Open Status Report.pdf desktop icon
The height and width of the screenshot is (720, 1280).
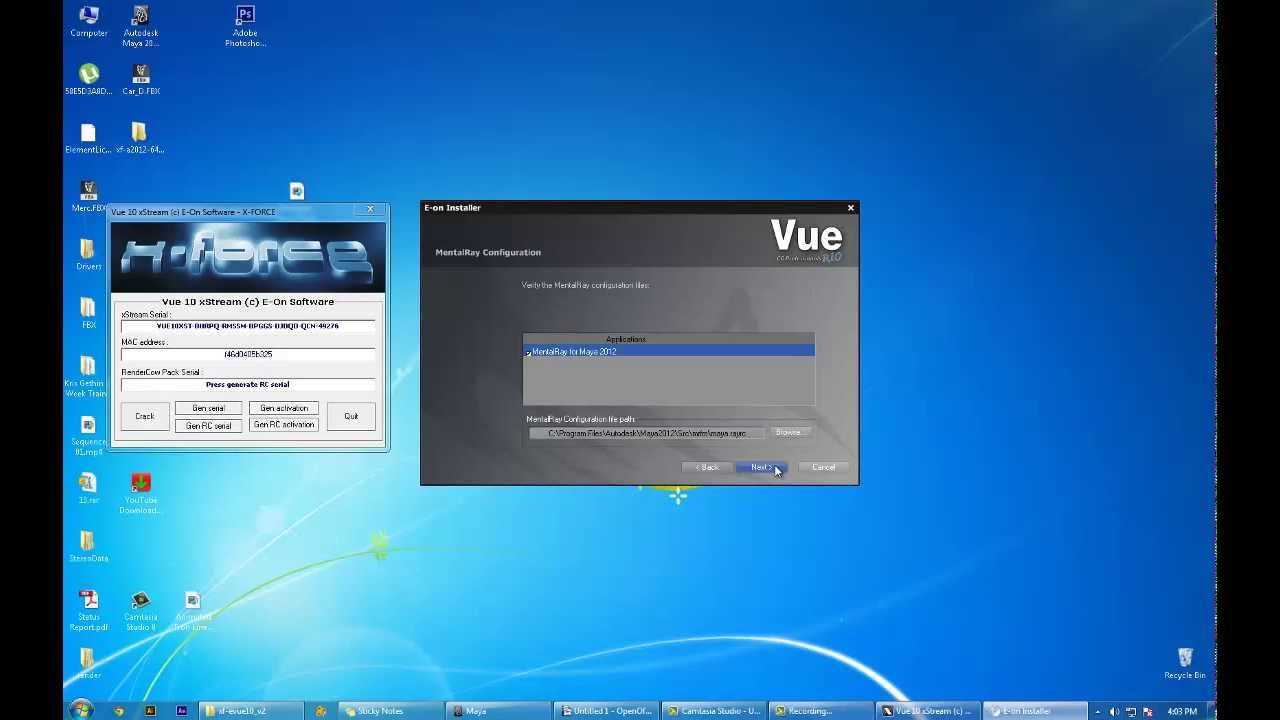[88, 610]
